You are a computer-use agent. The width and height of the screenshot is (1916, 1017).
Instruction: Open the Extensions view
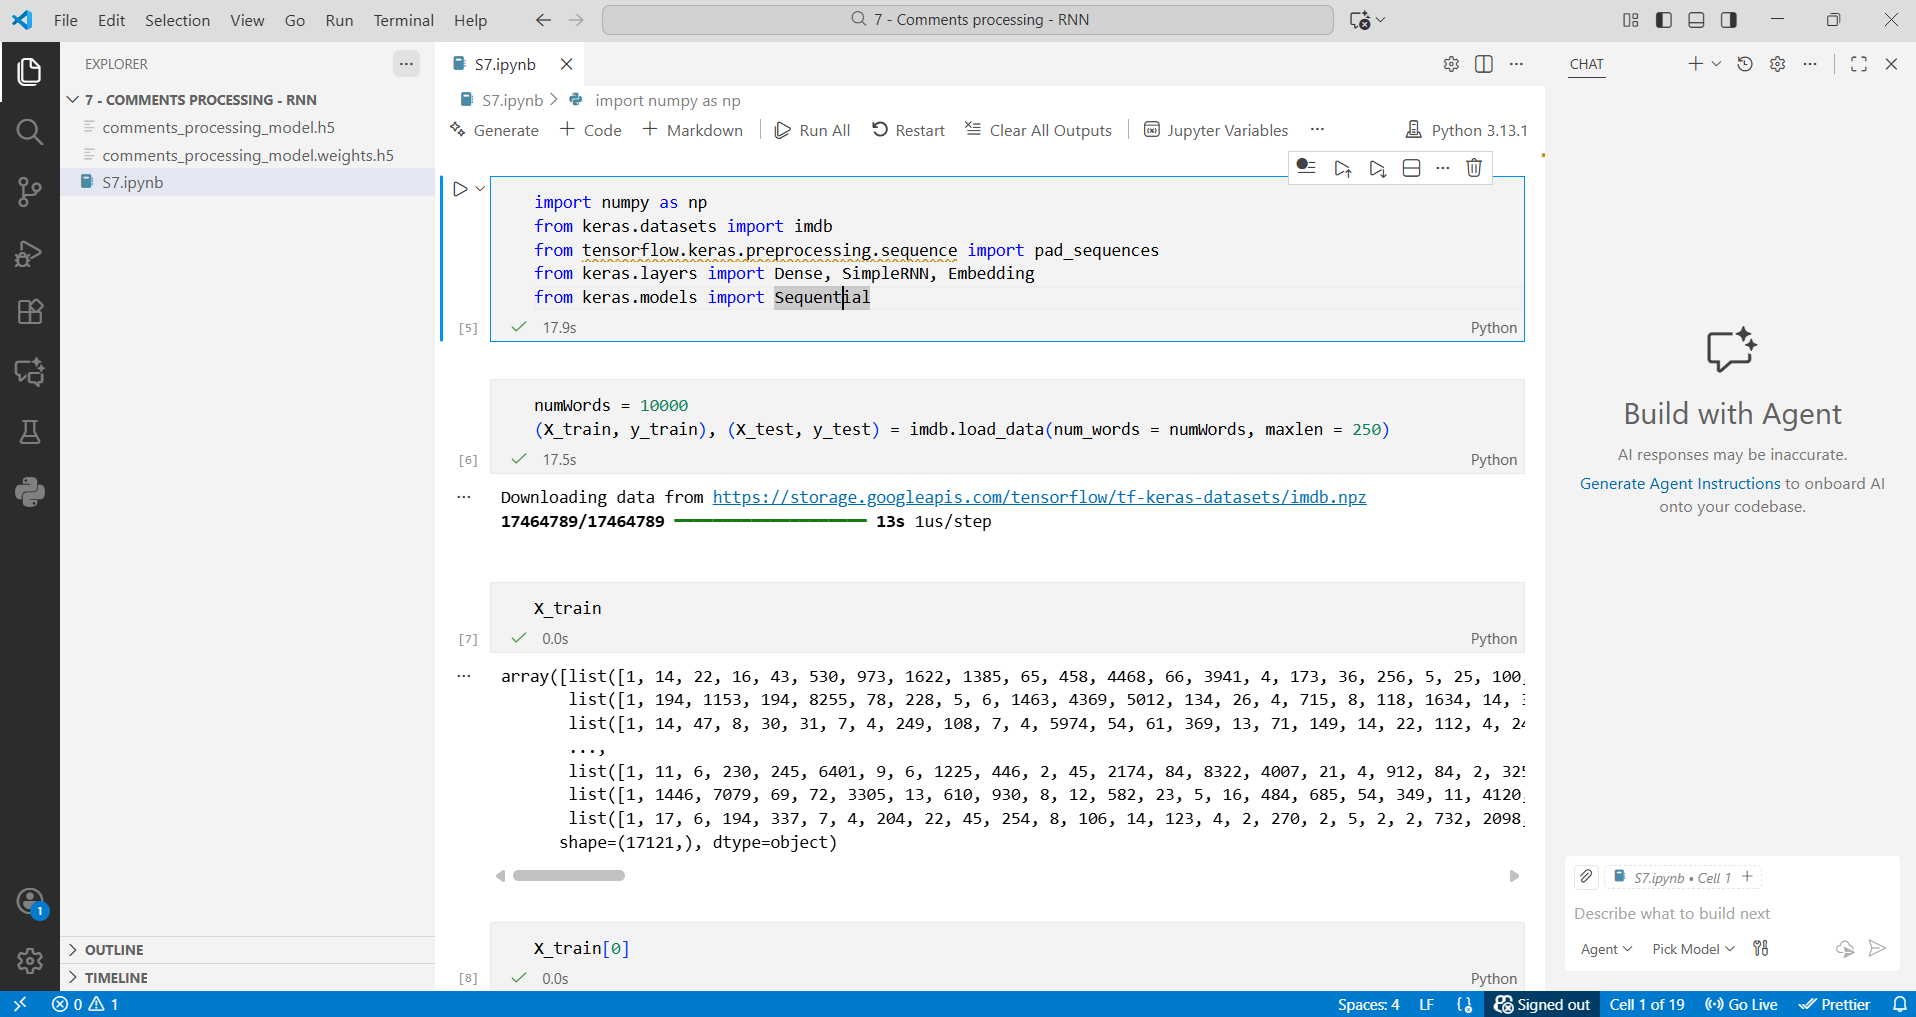(x=30, y=312)
